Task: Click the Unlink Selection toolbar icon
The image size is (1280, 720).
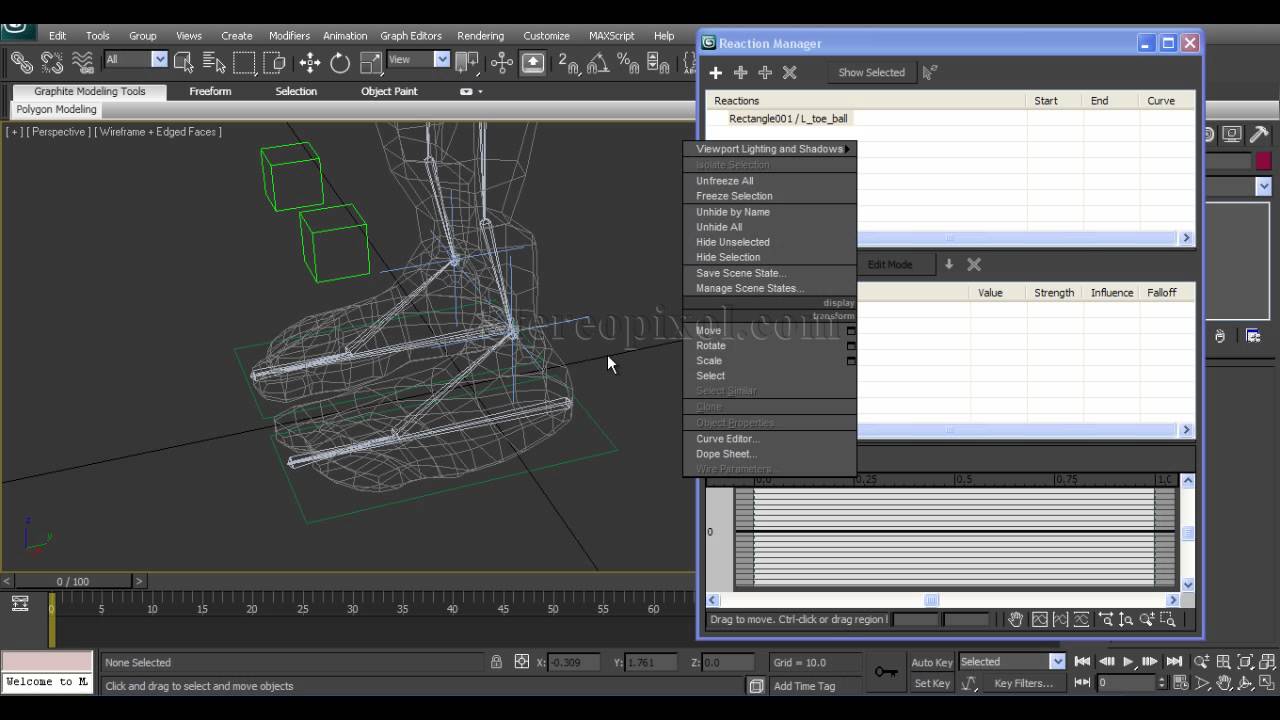Action: click(x=52, y=62)
